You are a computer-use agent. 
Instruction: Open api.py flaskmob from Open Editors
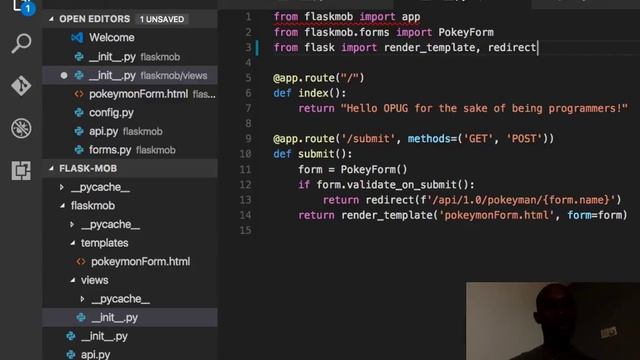(x=130, y=131)
